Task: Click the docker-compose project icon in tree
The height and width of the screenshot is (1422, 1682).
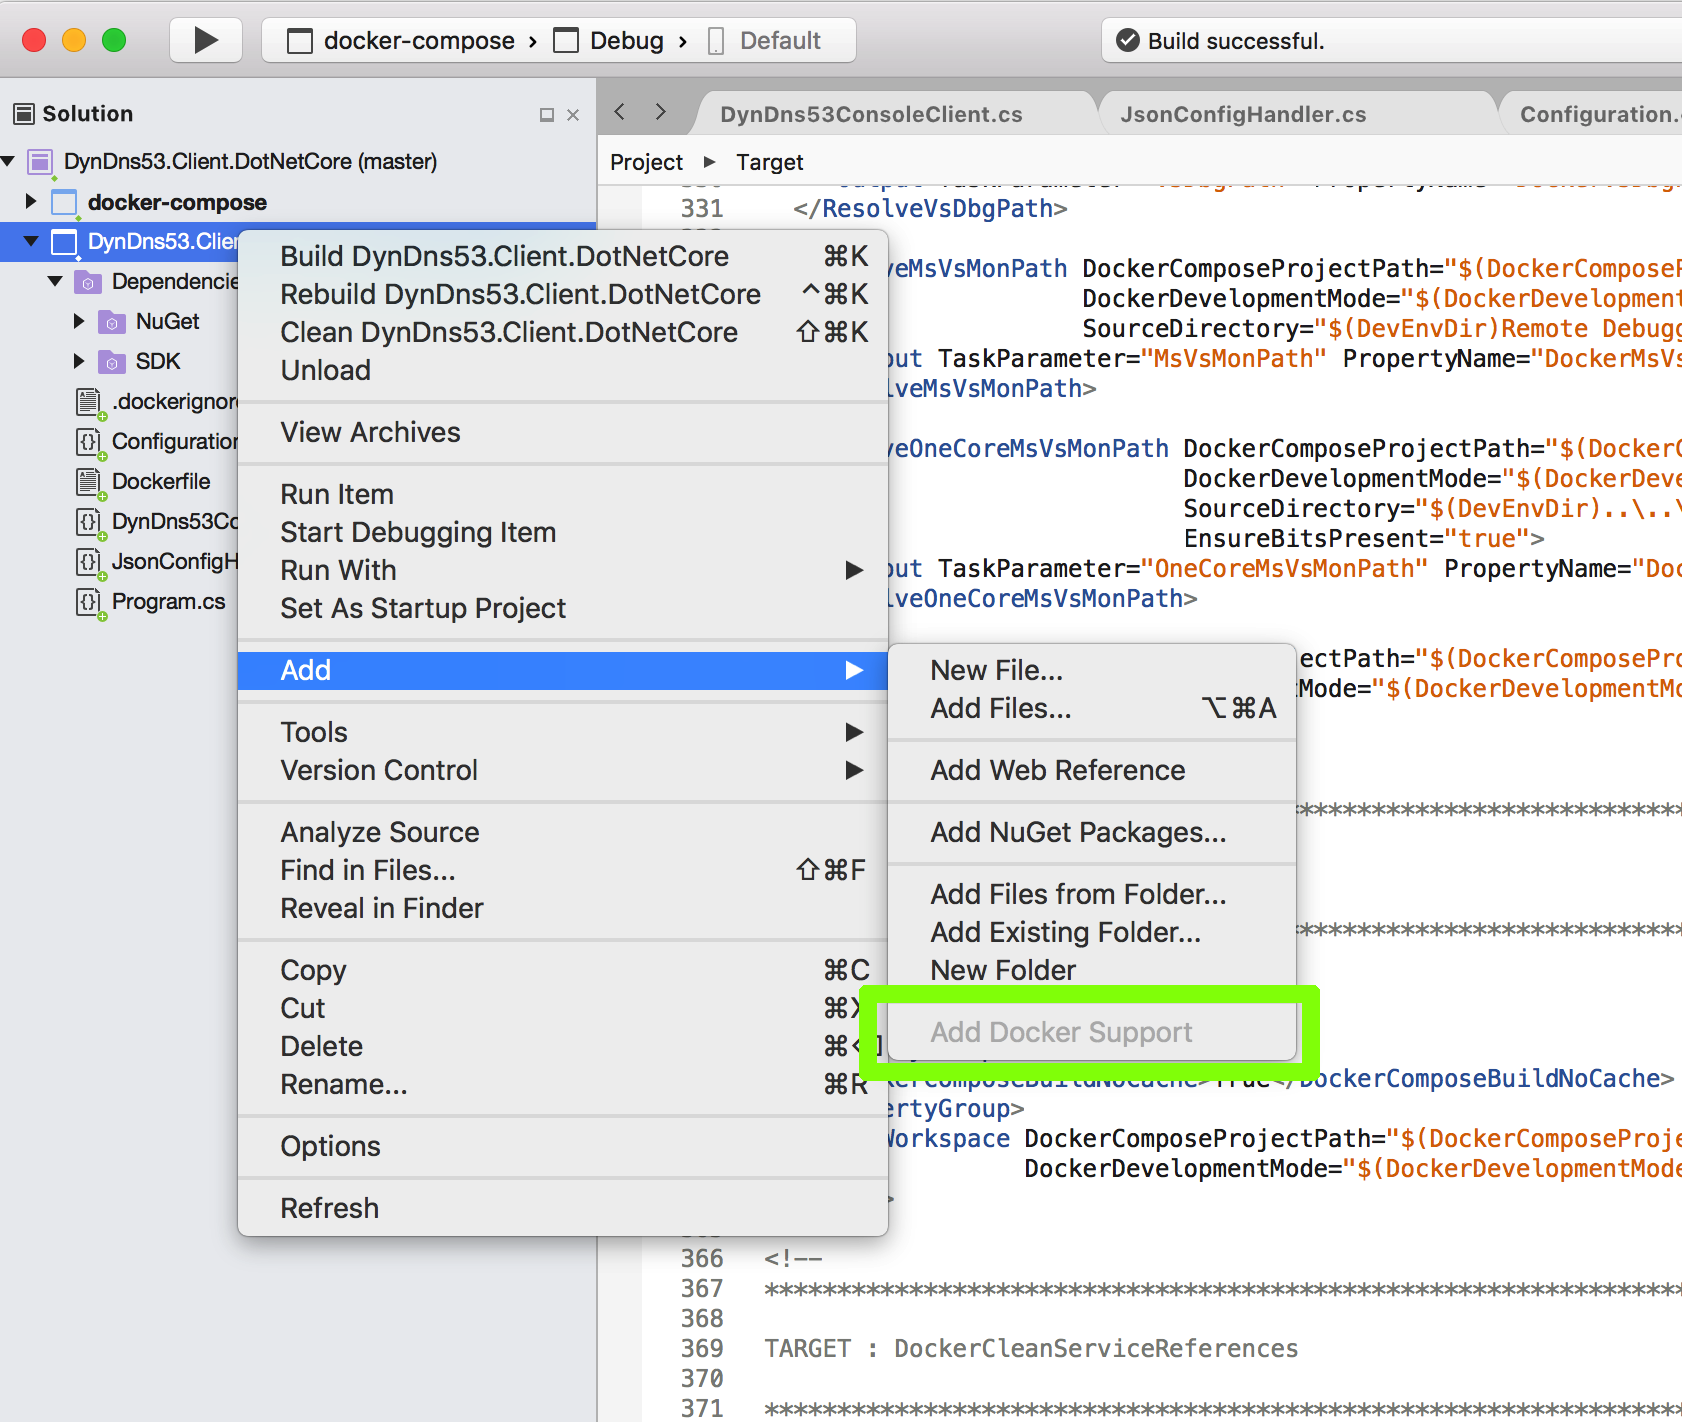Action: click(x=65, y=202)
